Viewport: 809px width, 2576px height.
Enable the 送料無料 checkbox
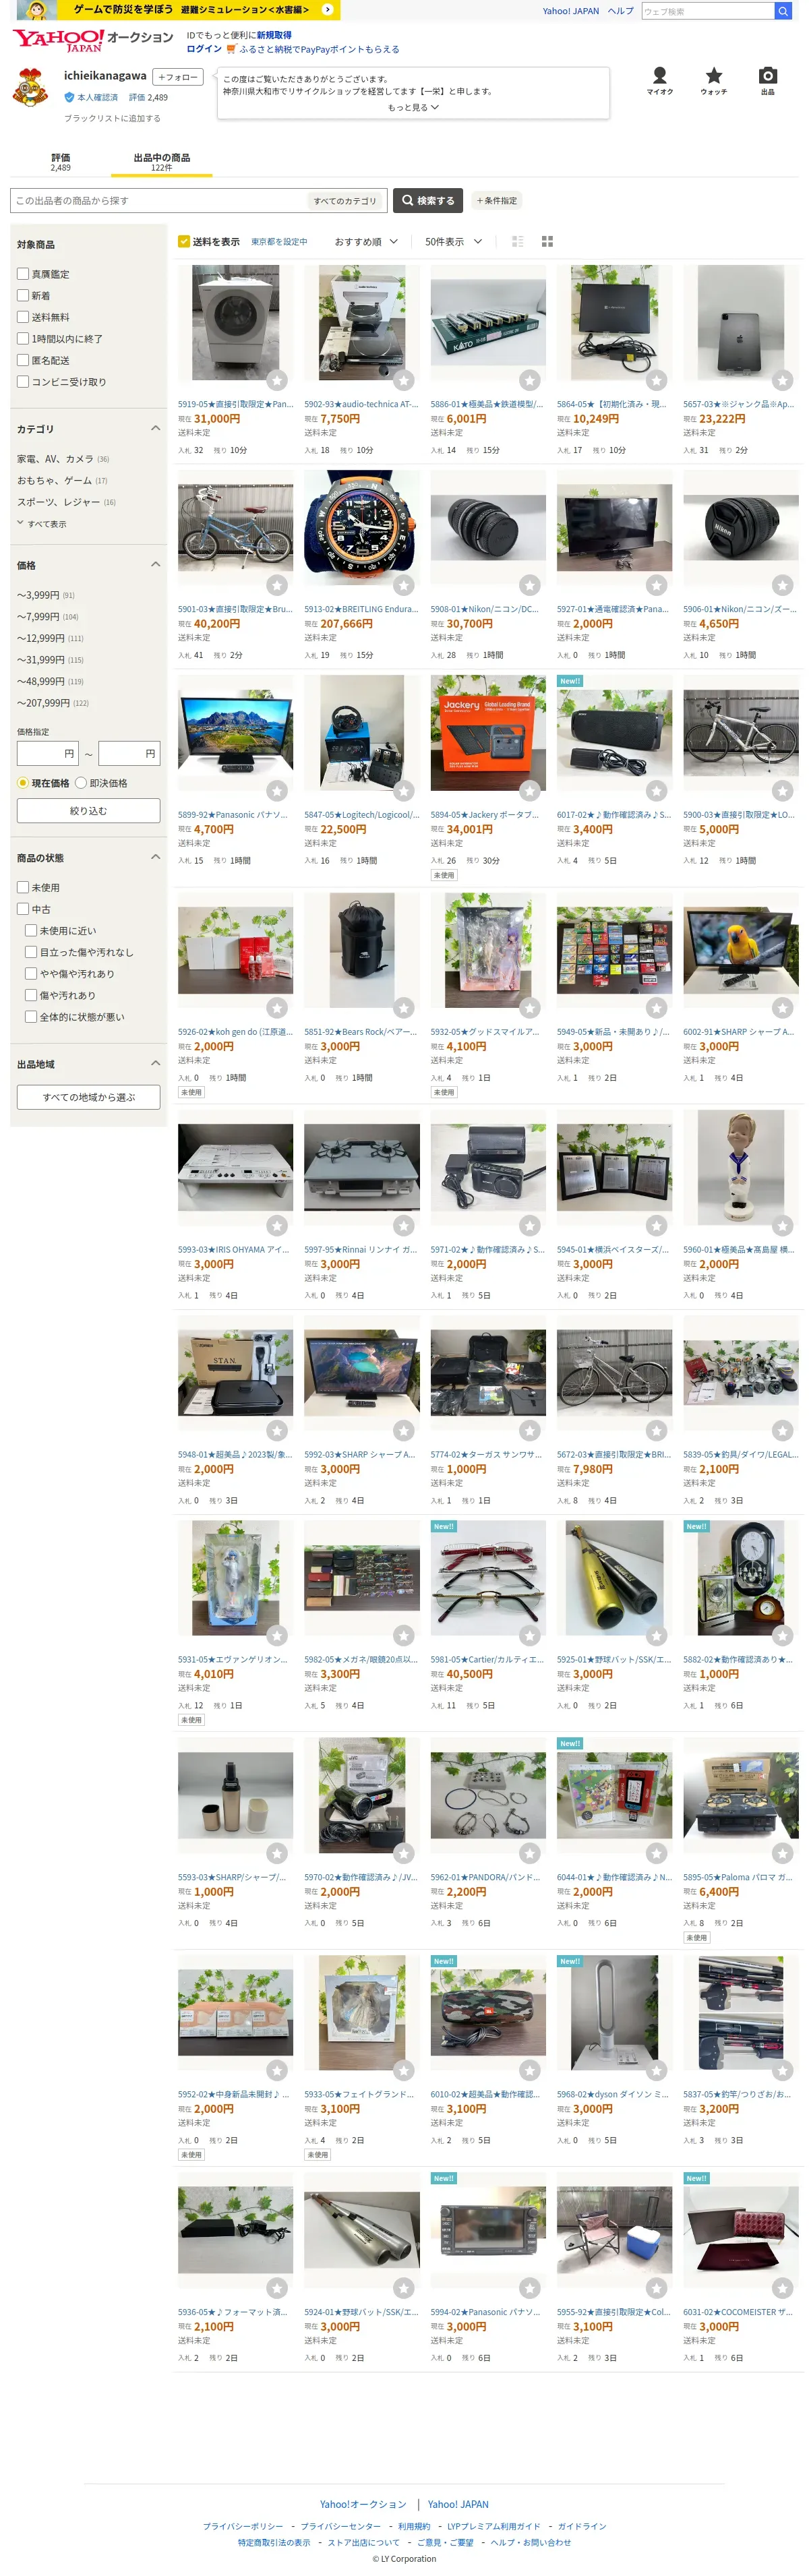pyautogui.click(x=23, y=317)
